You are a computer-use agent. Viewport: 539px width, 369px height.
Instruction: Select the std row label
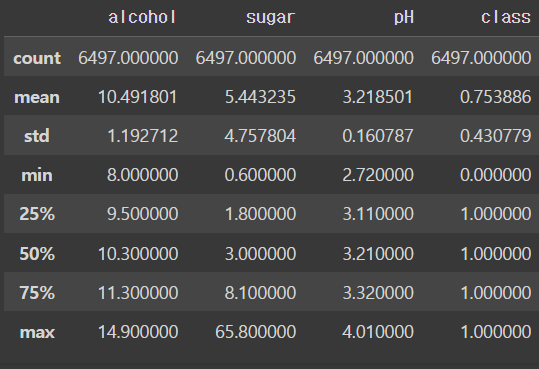[x=37, y=136]
